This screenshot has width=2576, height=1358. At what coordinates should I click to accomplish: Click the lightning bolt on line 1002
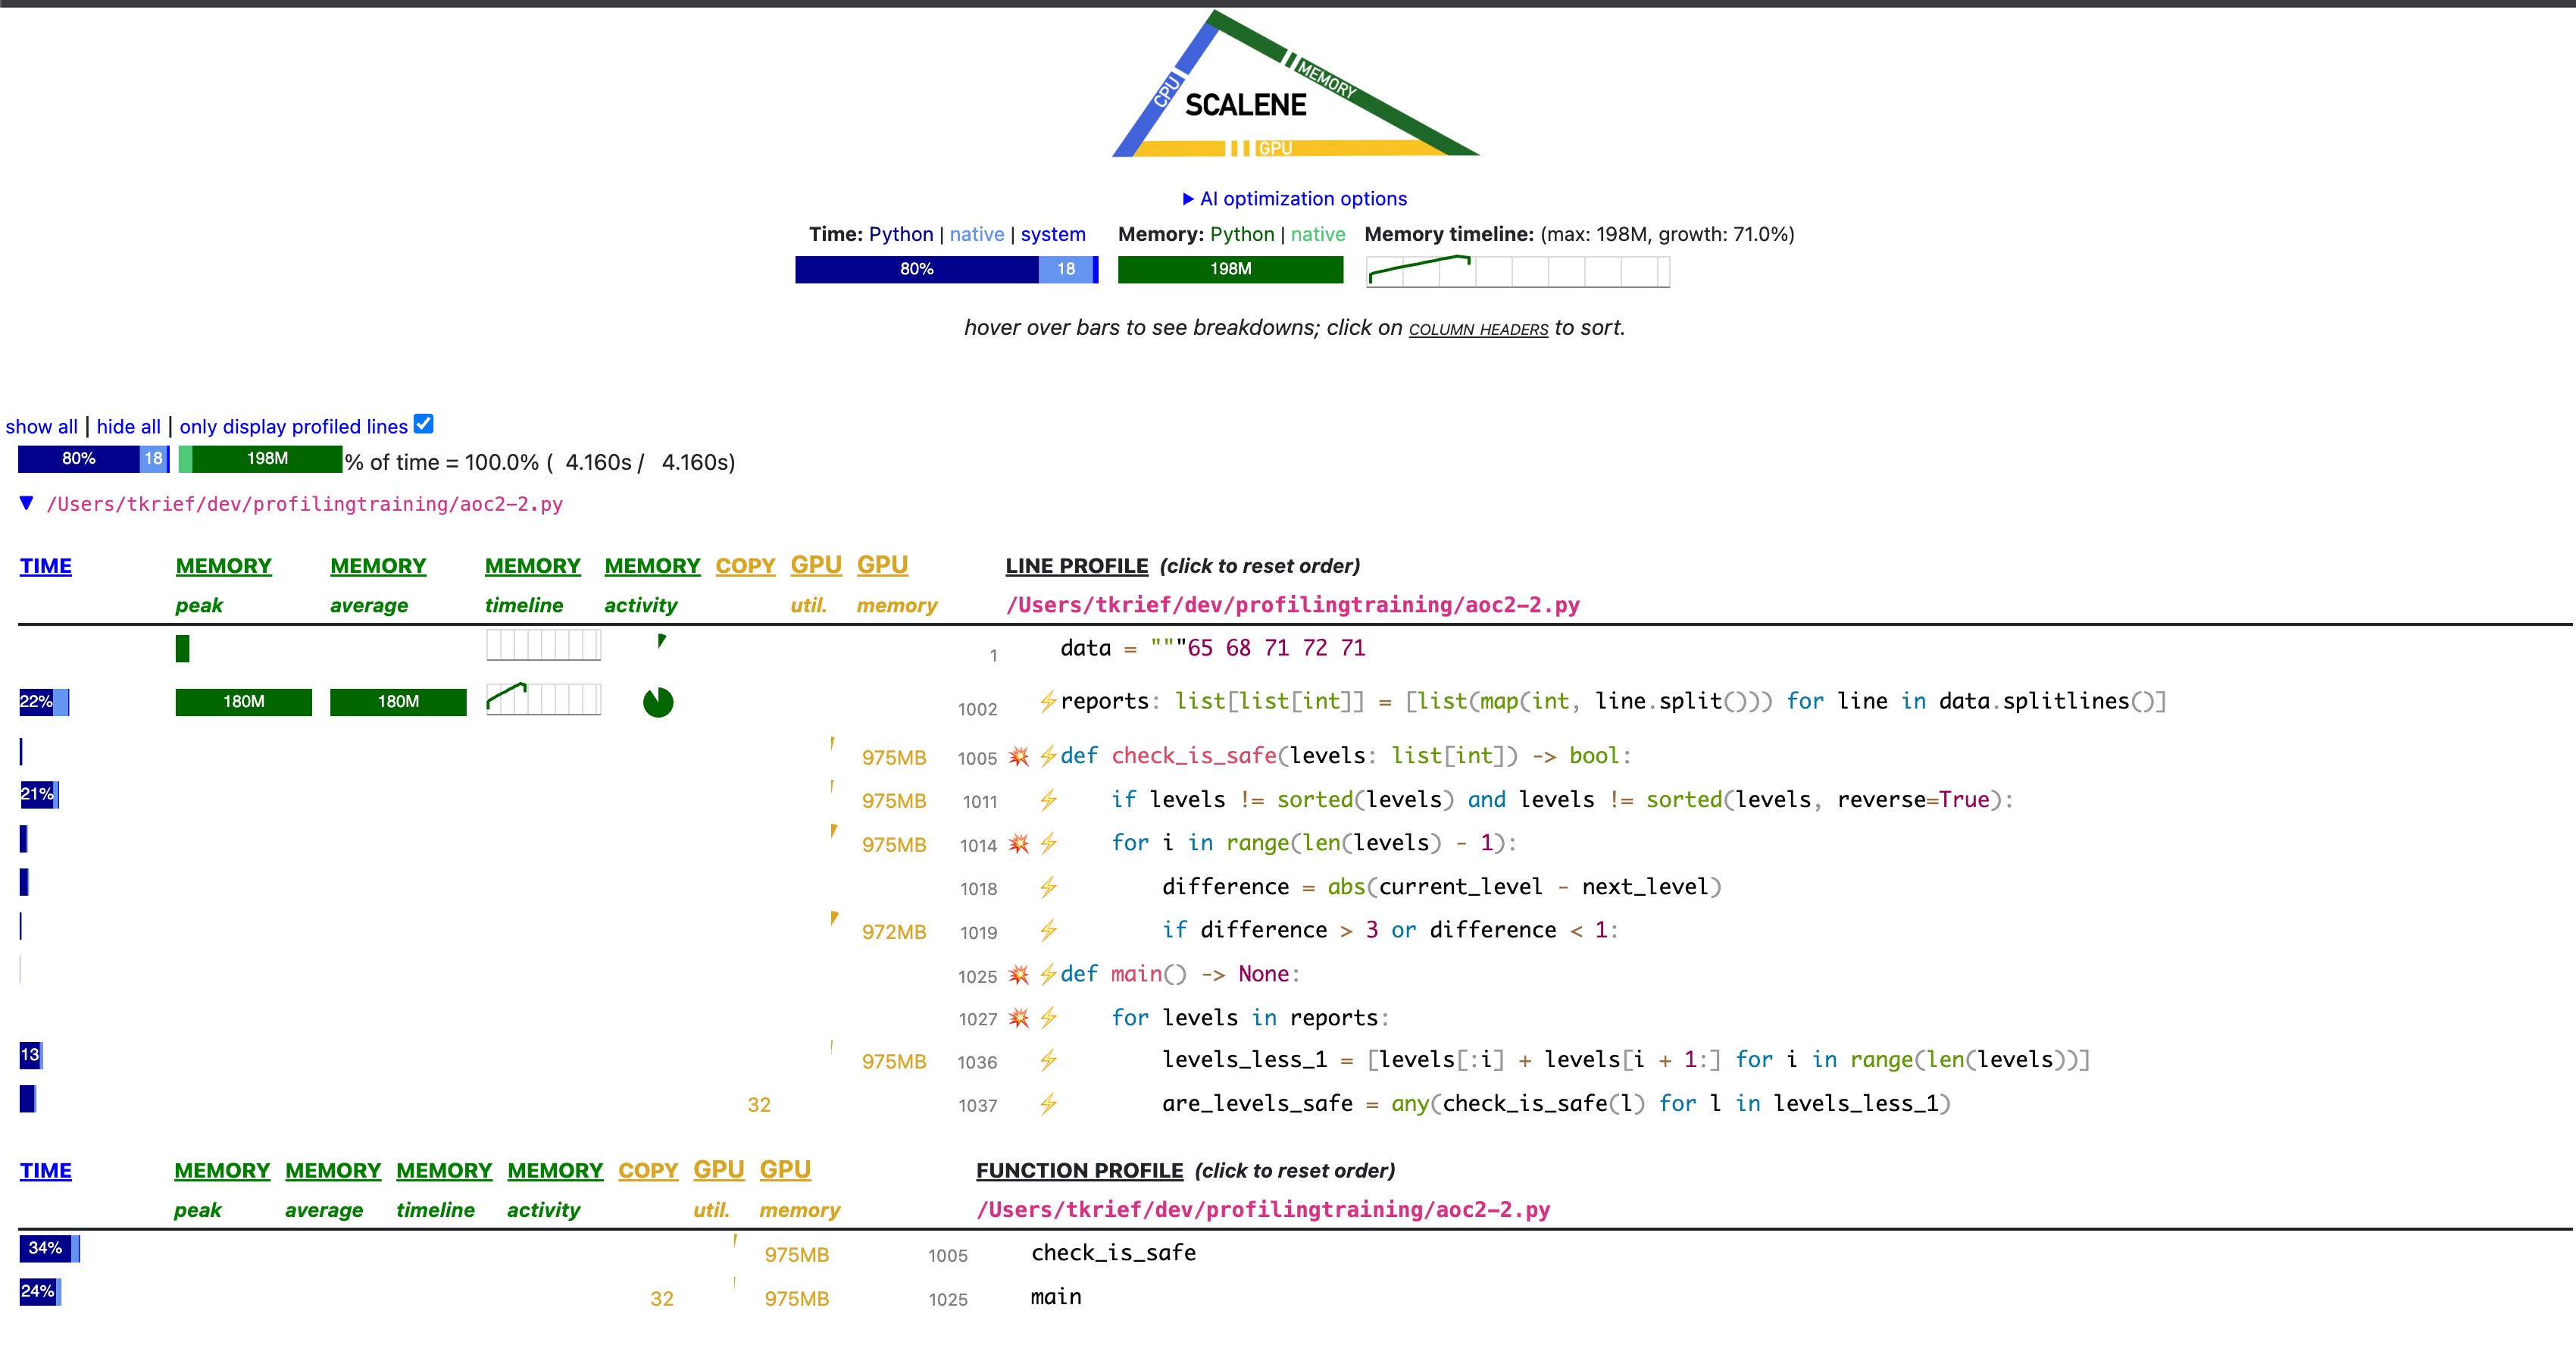(1047, 702)
